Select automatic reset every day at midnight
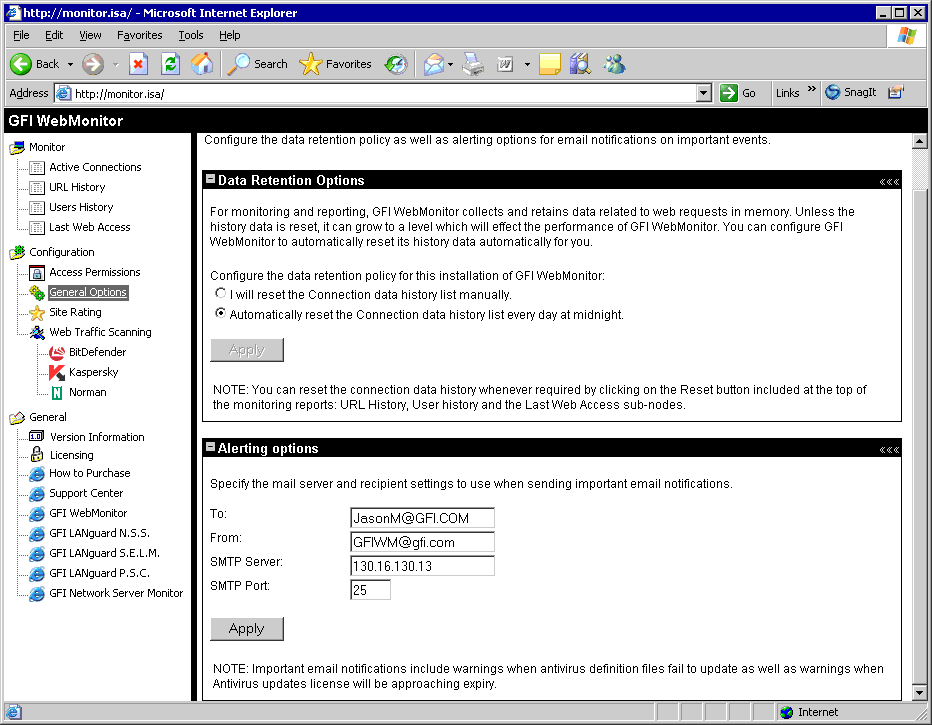The image size is (932, 725). click(221, 313)
